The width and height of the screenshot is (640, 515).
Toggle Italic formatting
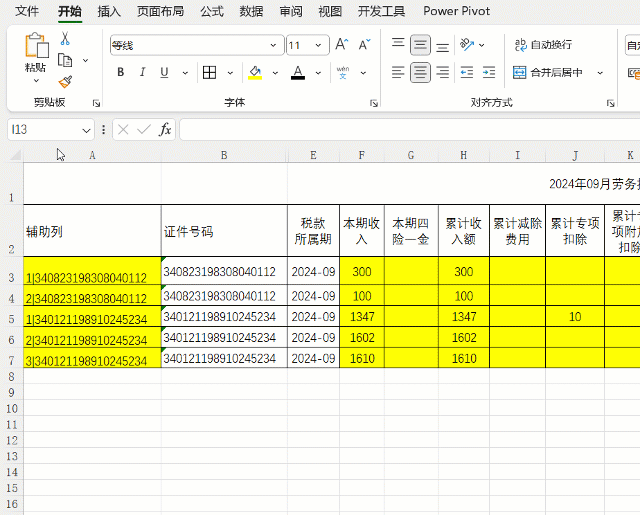pos(142,73)
